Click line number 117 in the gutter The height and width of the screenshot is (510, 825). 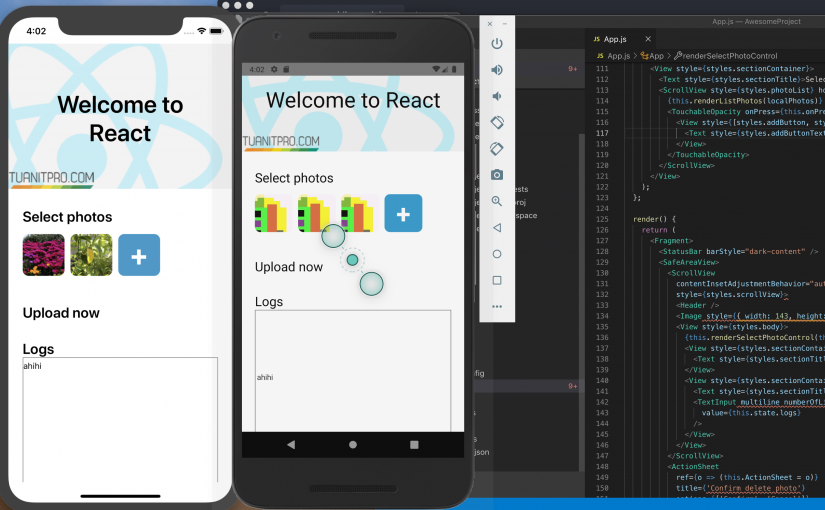[602, 133]
